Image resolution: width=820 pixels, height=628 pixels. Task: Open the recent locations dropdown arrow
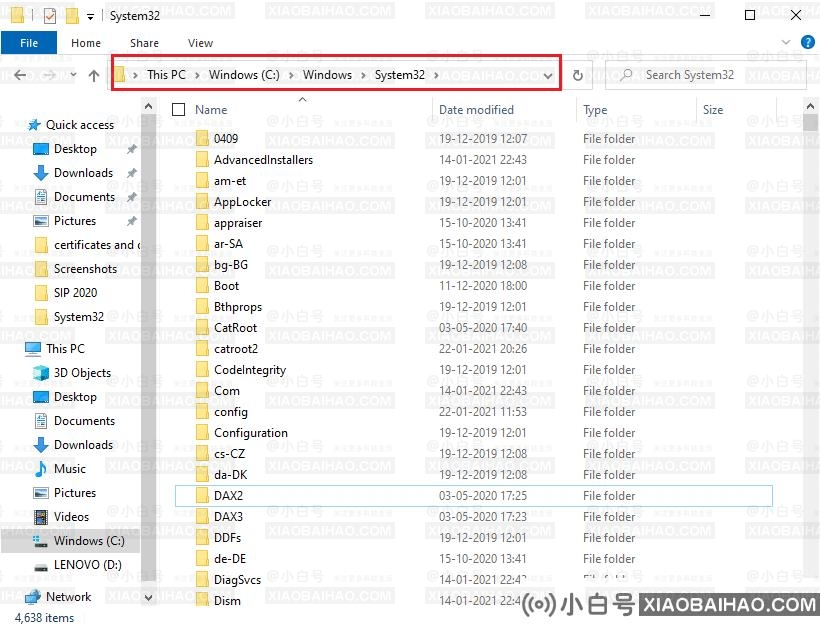73,75
